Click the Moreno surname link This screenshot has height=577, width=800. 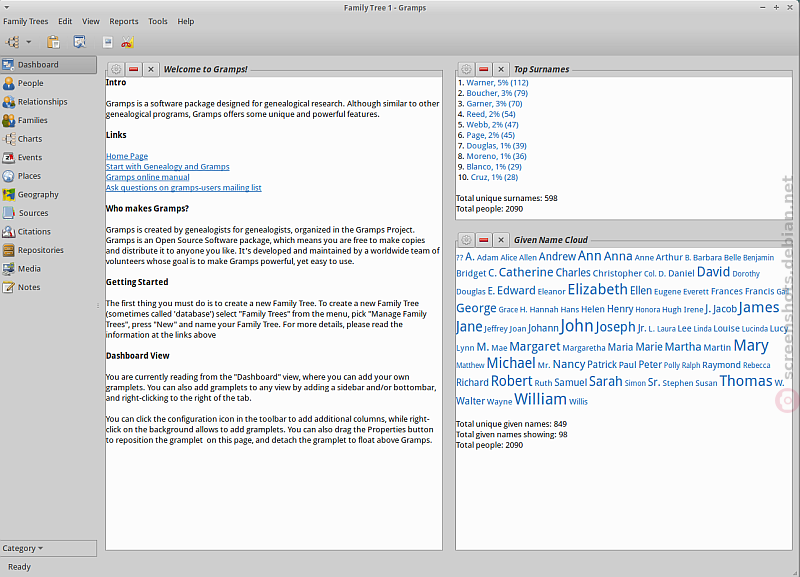click(496, 157)
